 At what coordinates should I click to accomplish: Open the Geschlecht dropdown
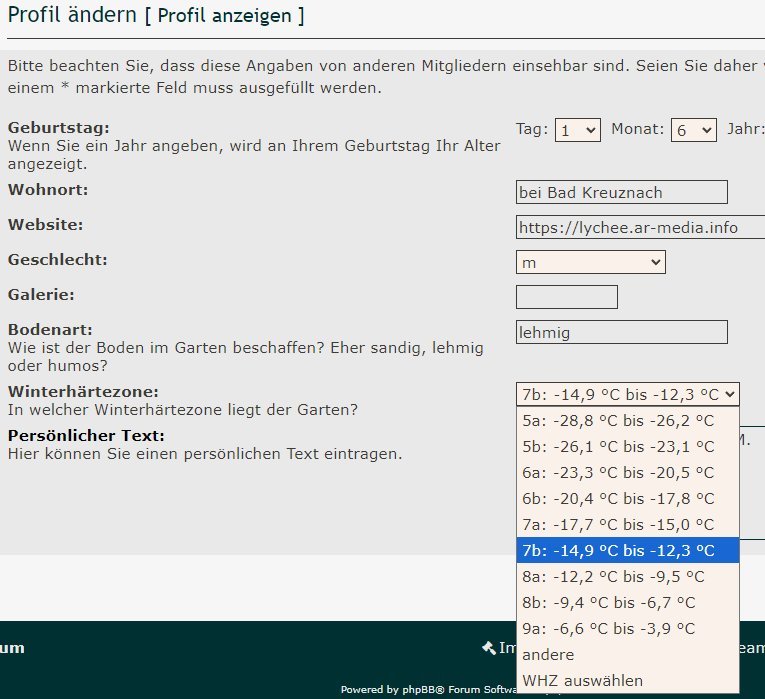(x=590, y=262)
